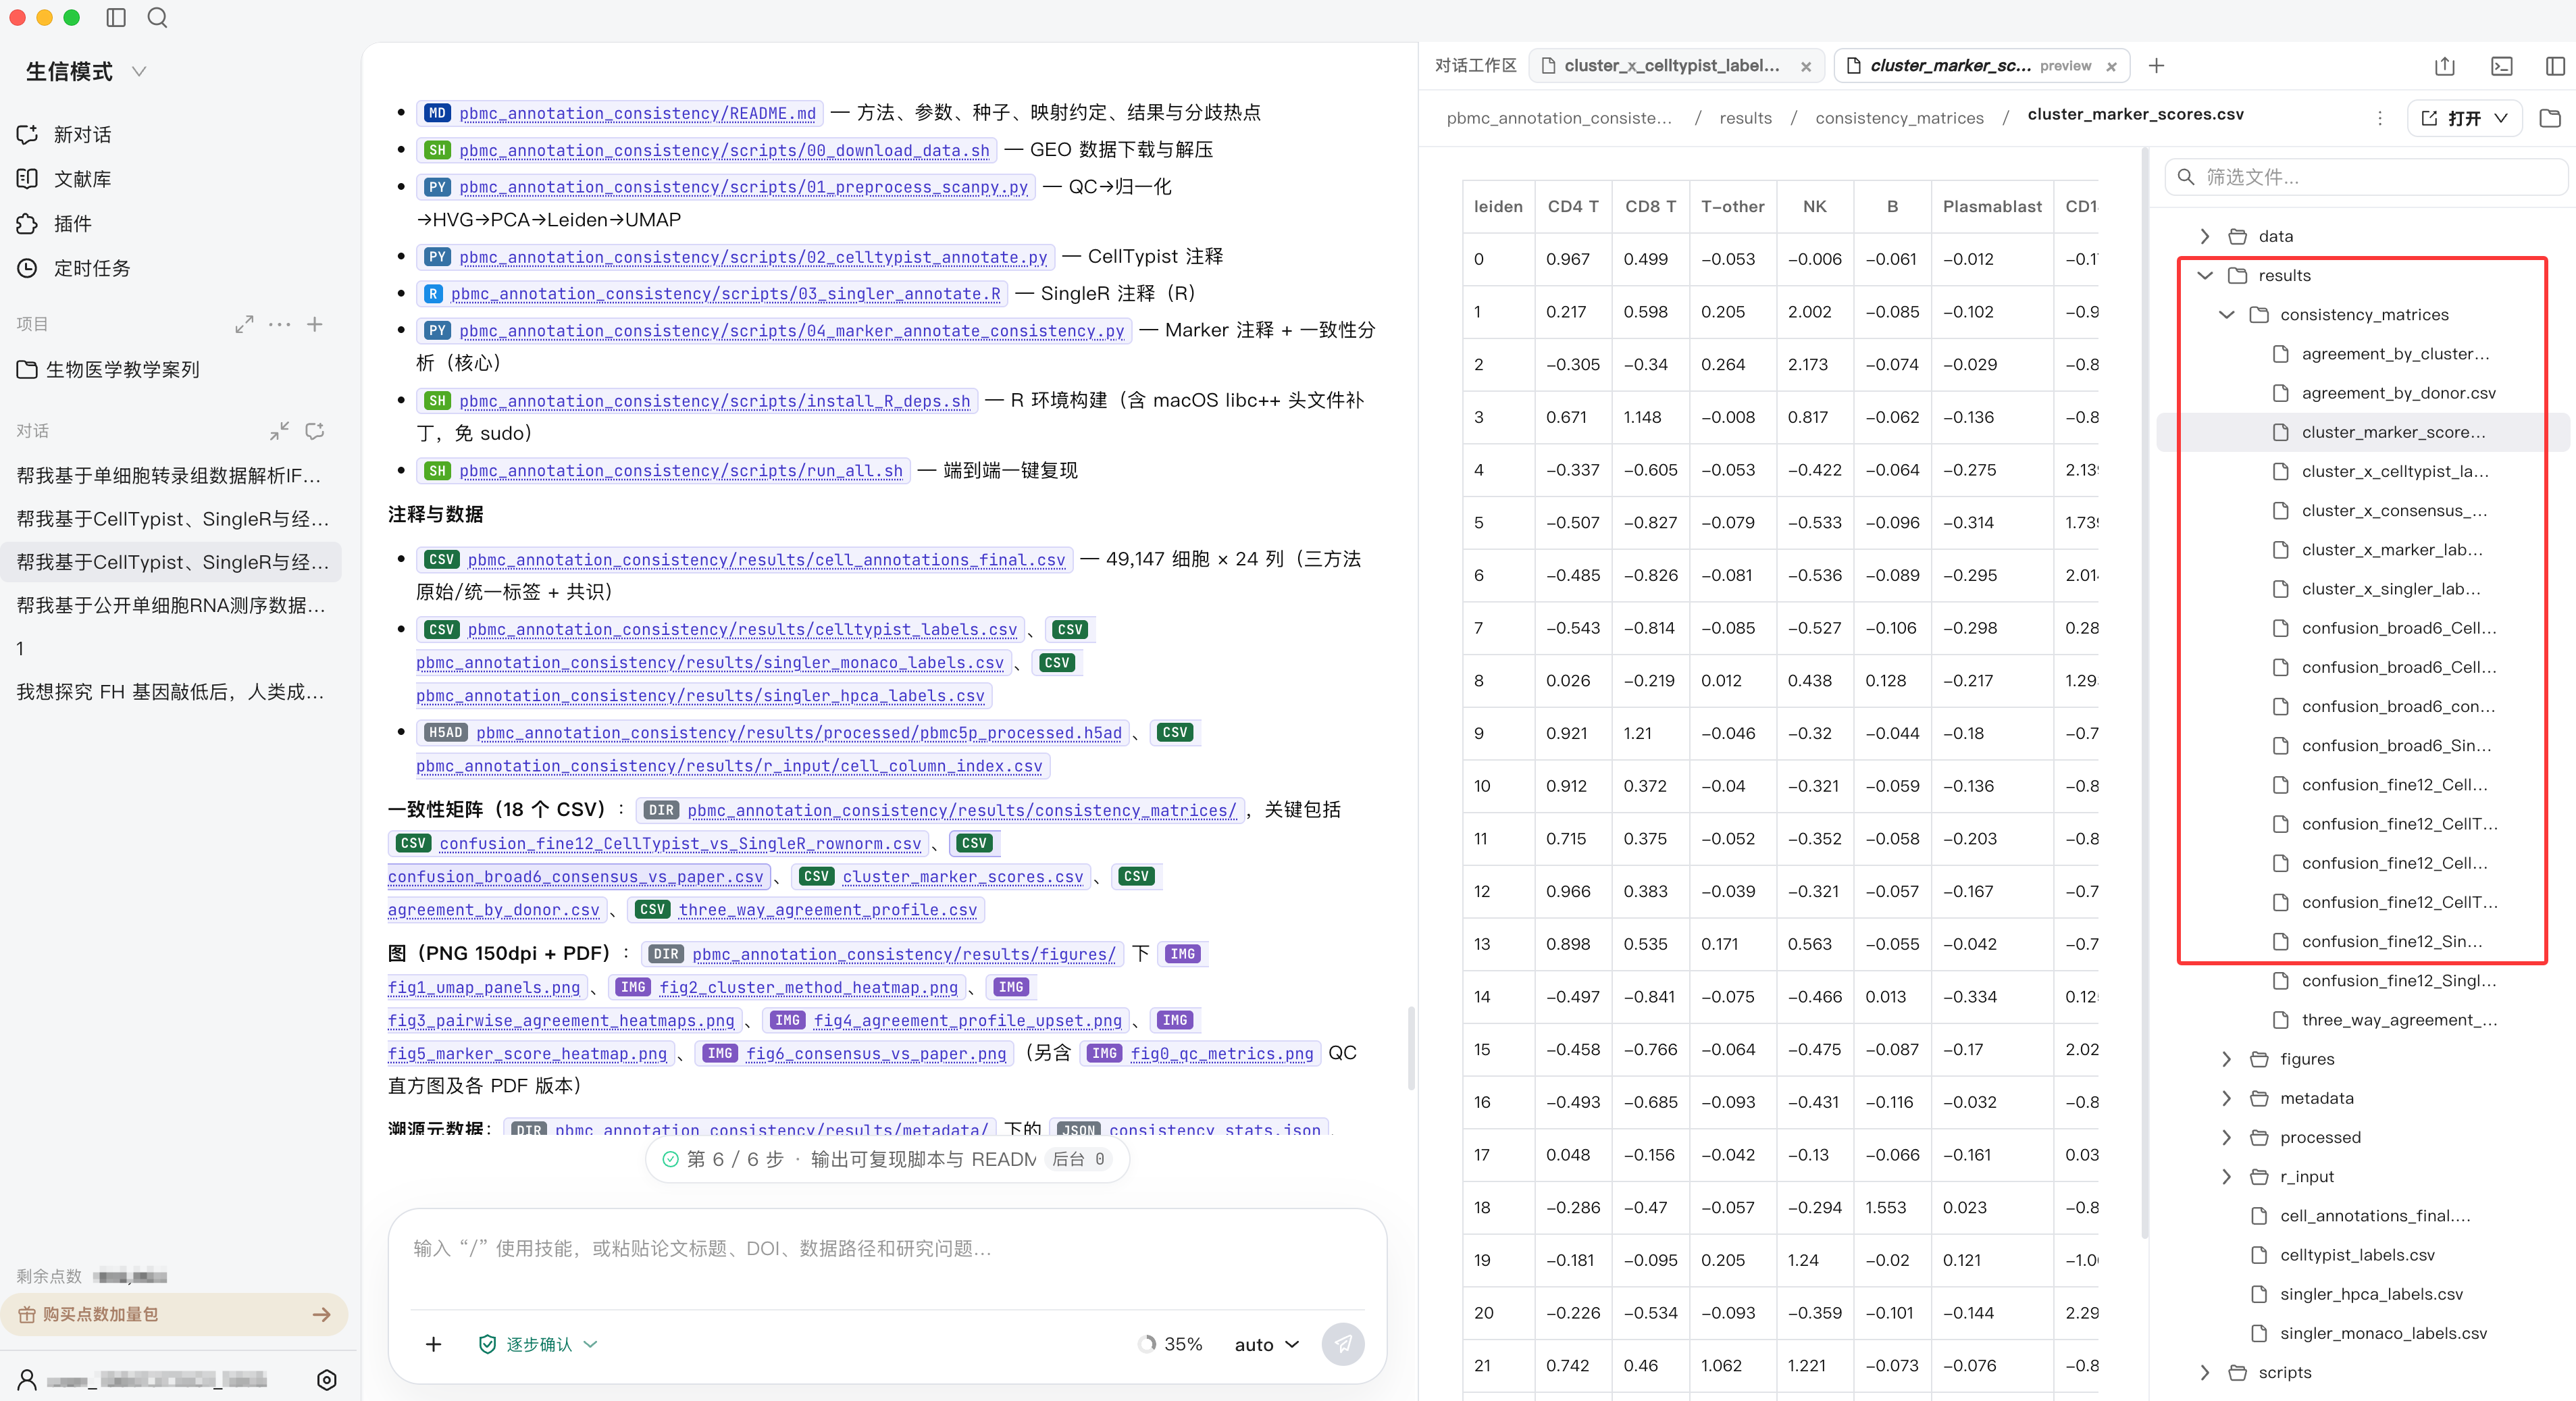Add a new project with plus icon
The image size is (2576, 1401).
click(315, 324)
